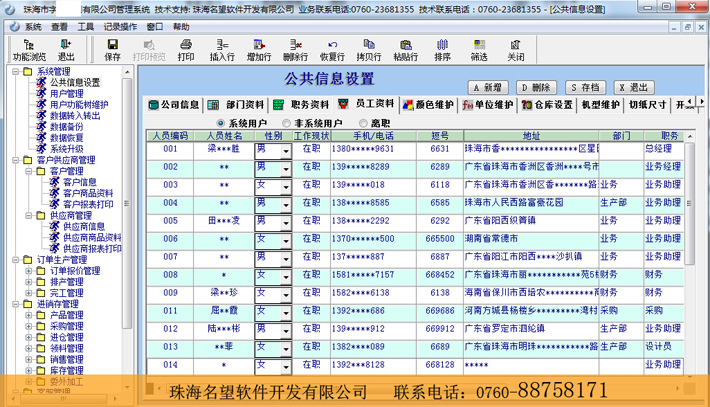Switch to the 仓库设置 tab

click(x=547, y=105)
